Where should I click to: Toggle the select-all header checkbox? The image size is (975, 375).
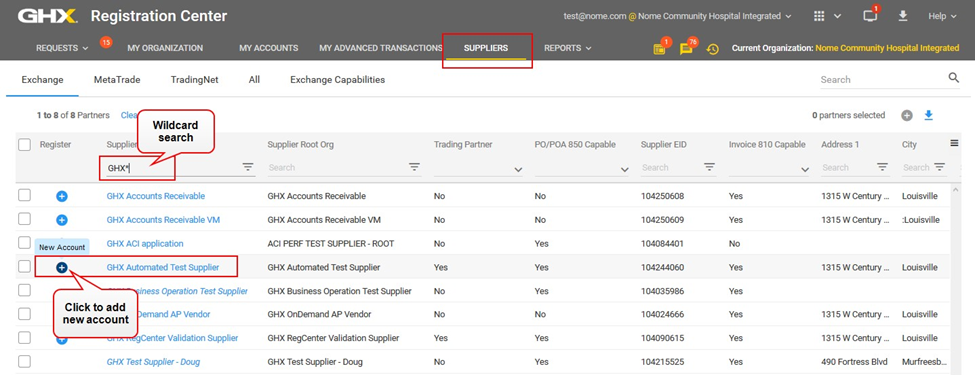pos(24,145)
